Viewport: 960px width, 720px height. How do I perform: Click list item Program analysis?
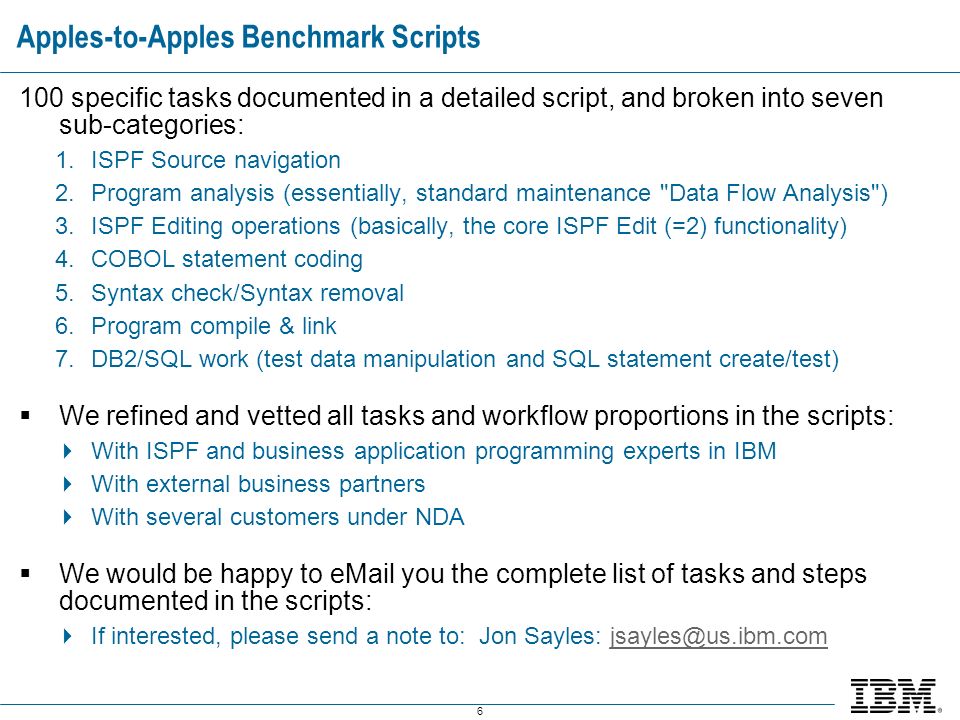[489, 193]
